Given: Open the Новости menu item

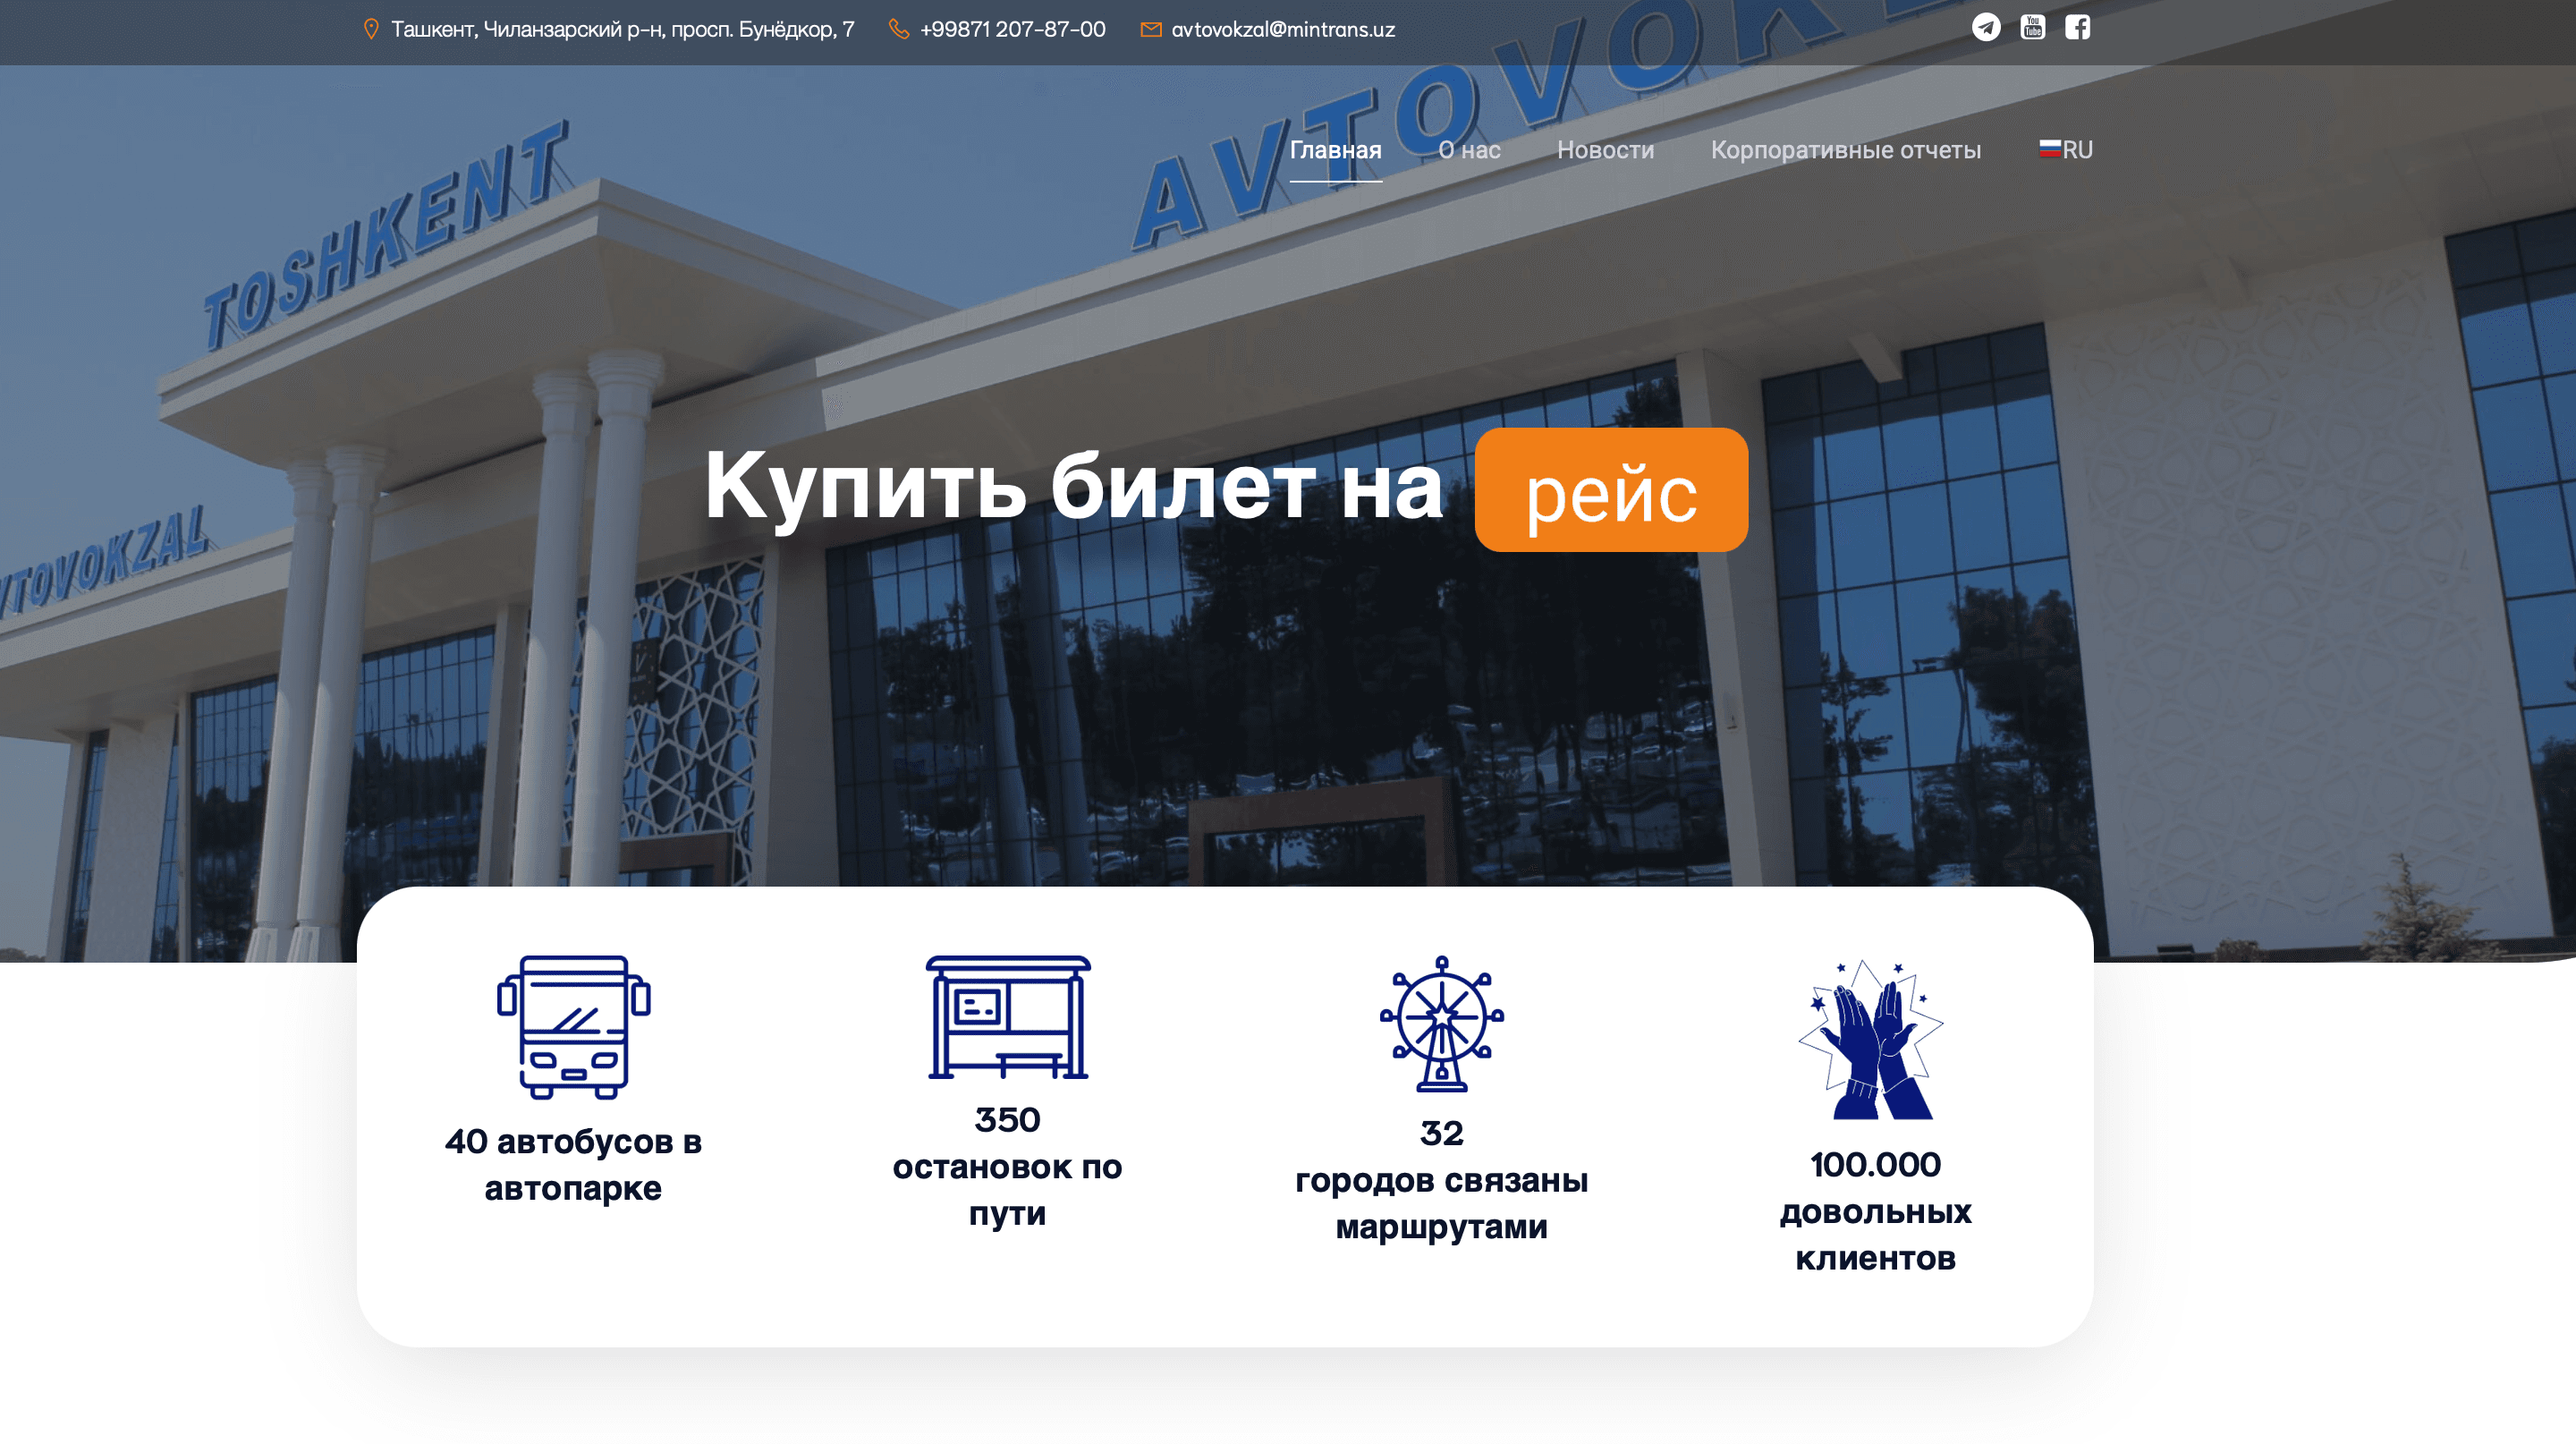Looking at the screenshot, I should coord(1605,150).
